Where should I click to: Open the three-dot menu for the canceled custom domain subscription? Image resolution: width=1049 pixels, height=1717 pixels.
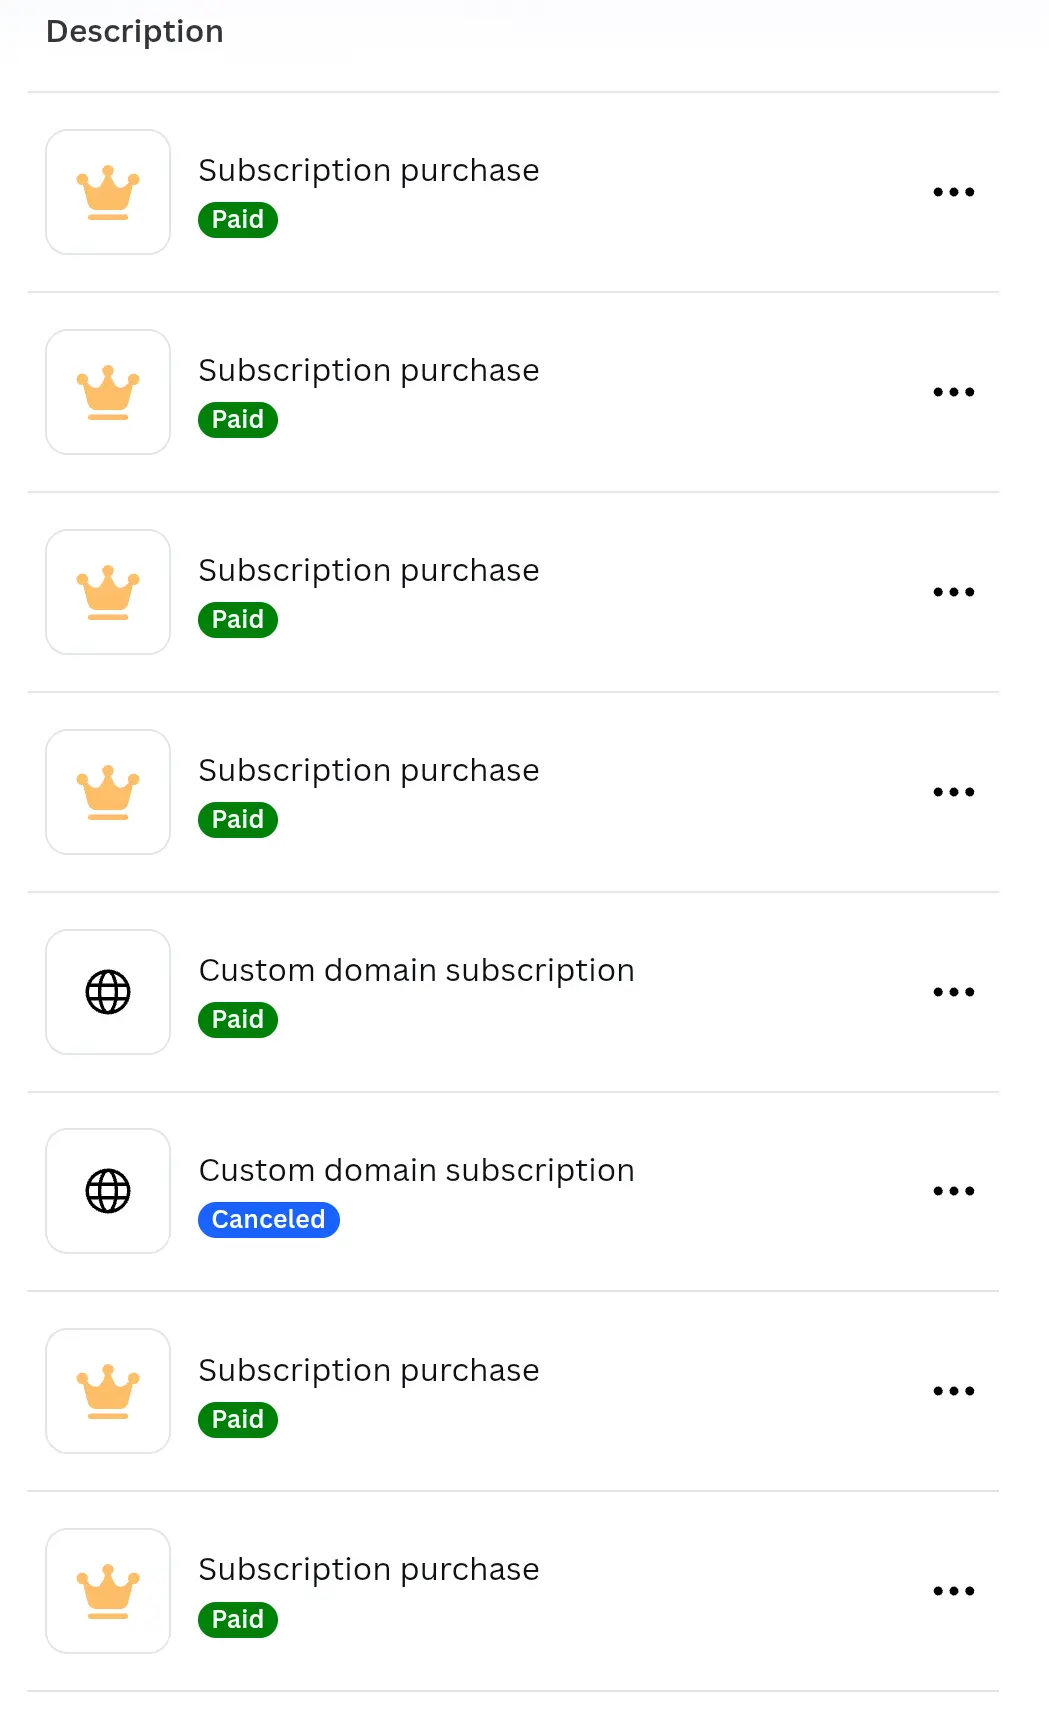pyautogui.click(x=954, y=1191)
